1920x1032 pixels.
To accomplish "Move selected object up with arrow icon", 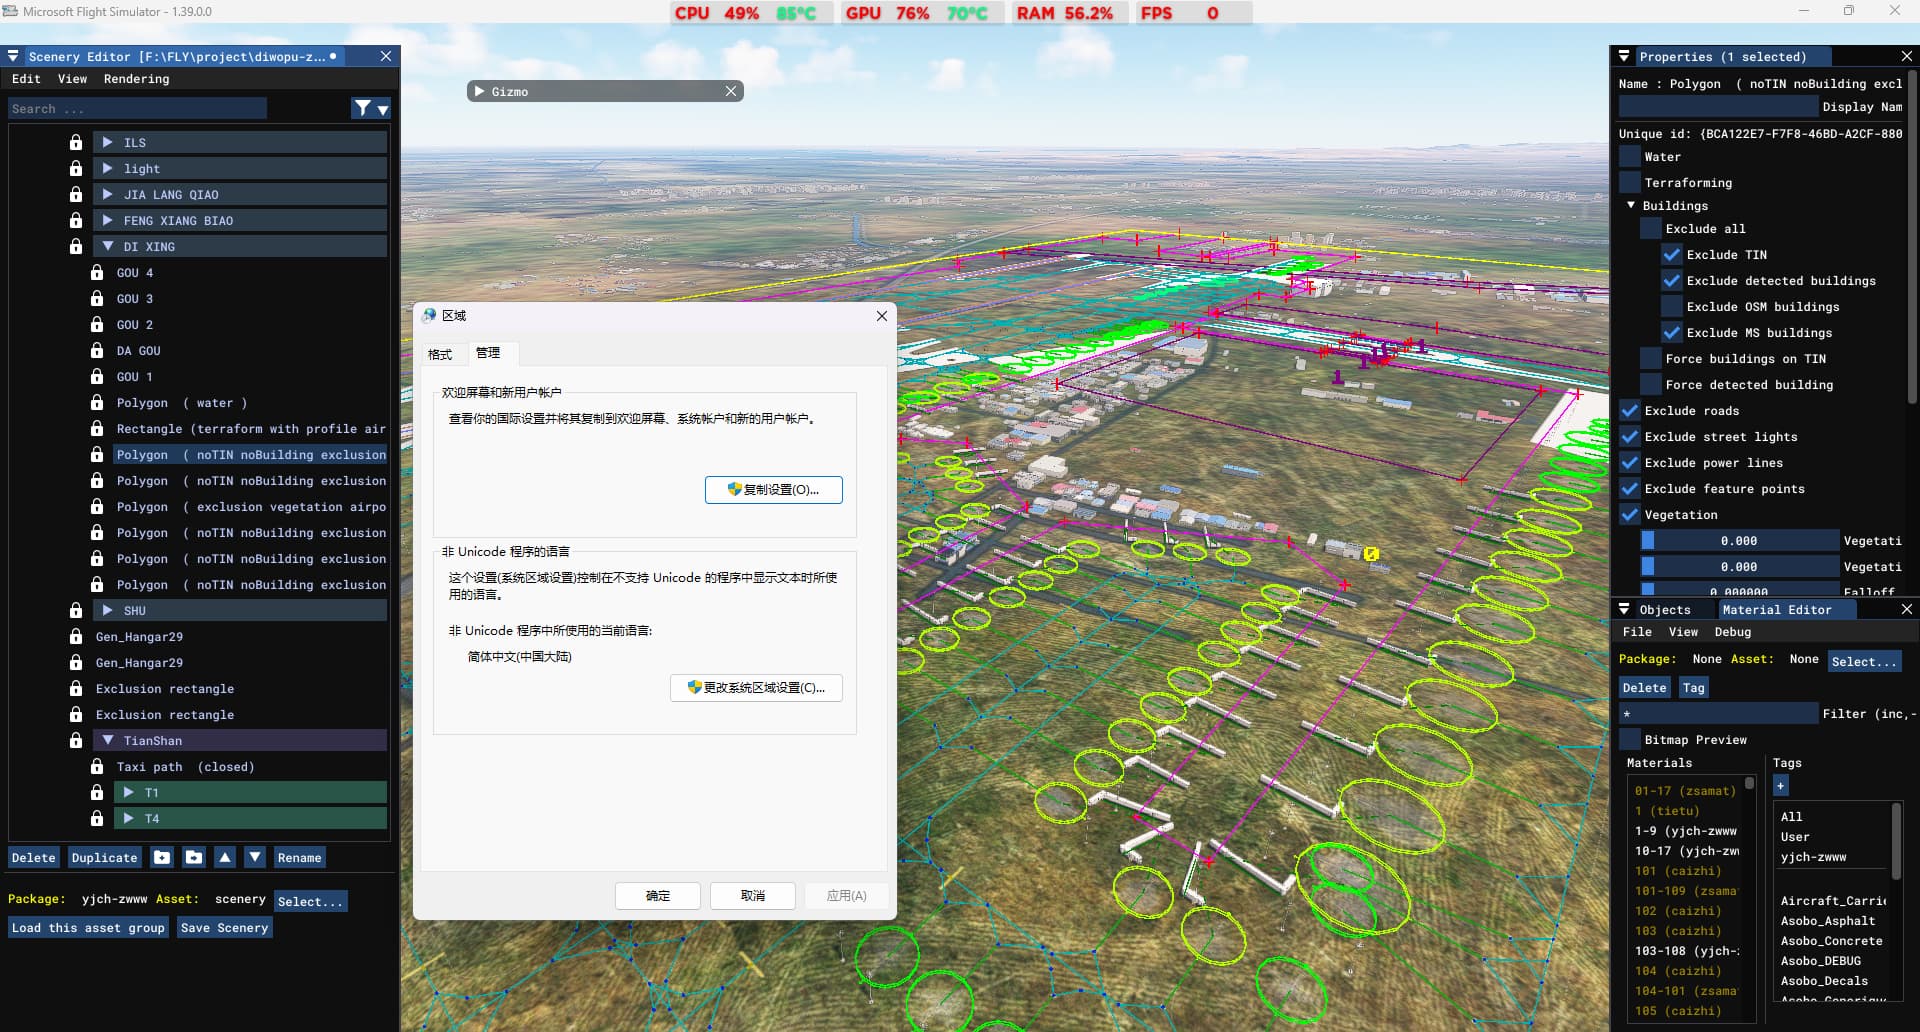I will click(225, 858).
